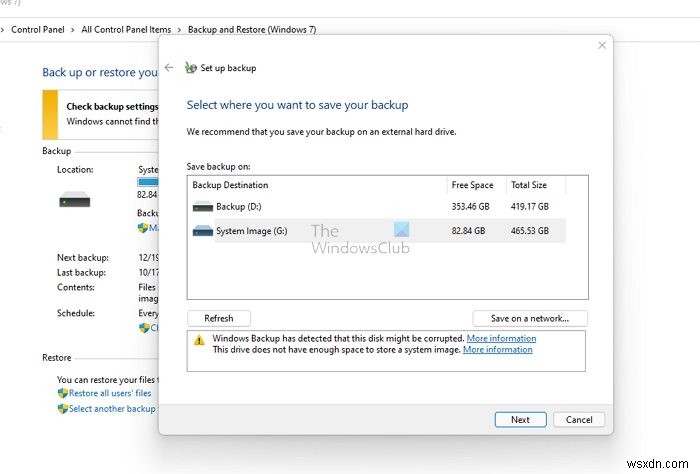Click the Location label in Backup section

click(x=75, y=170)
